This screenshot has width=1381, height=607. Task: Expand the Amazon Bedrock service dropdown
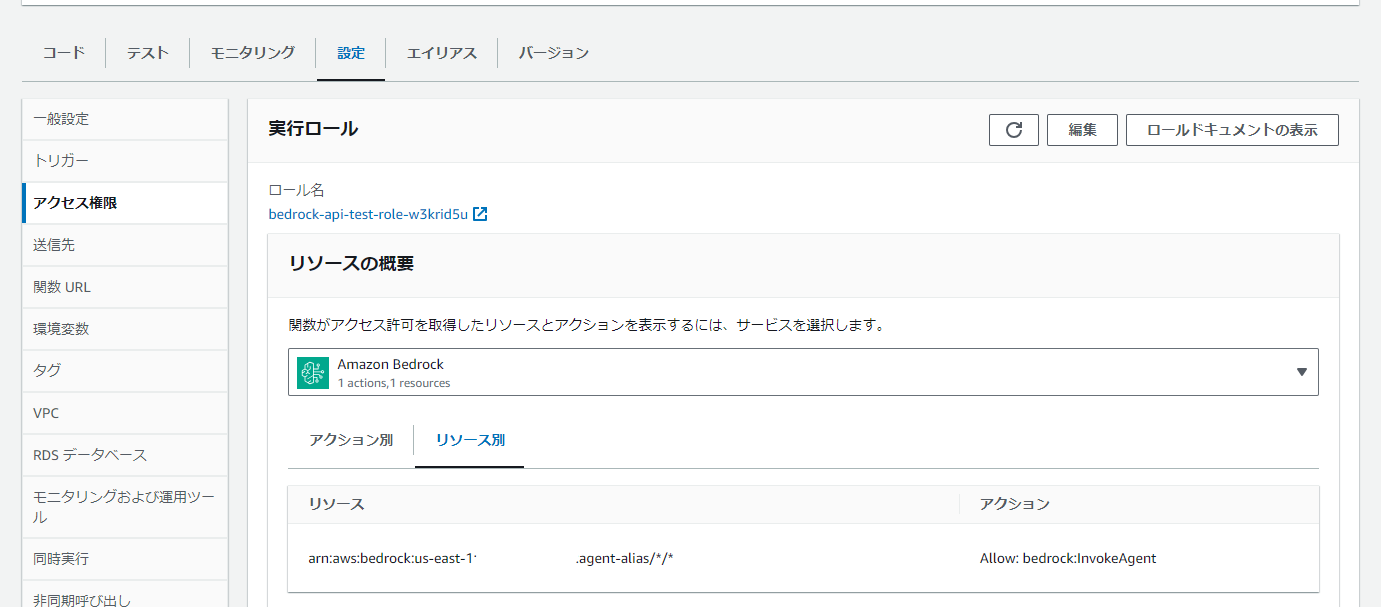[1301, 371]
